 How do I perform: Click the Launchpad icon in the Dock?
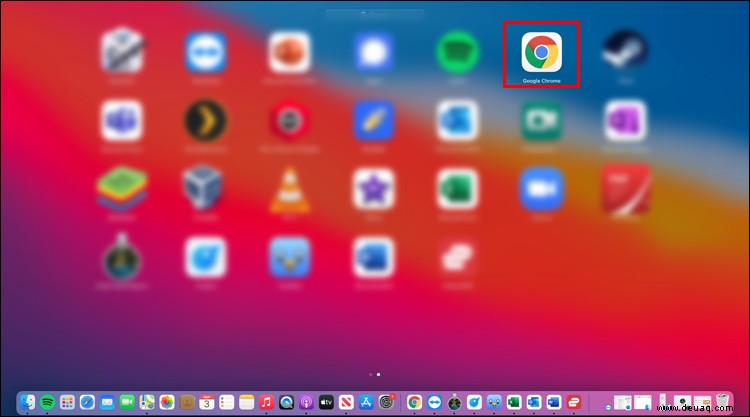67,402
